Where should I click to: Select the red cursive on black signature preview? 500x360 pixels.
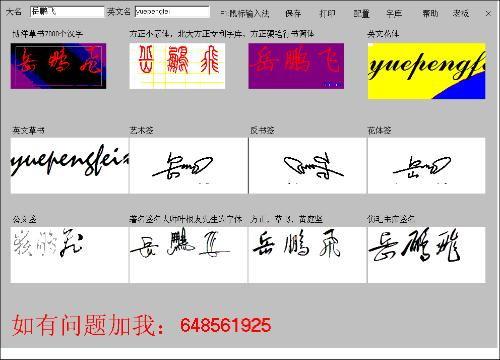(58, 66)
